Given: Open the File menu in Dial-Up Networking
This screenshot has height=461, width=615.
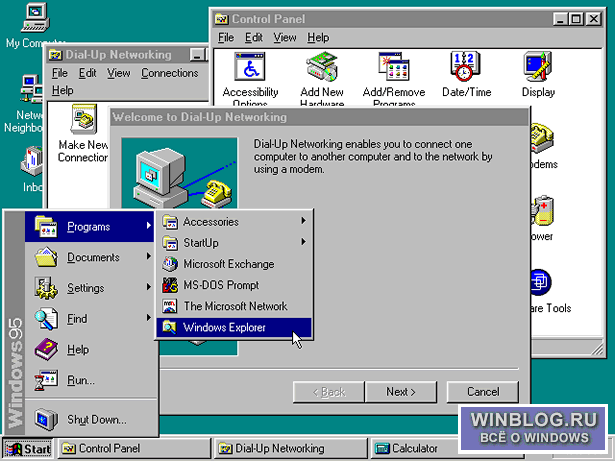Looking at the screenshot, I should pos(60,73).
